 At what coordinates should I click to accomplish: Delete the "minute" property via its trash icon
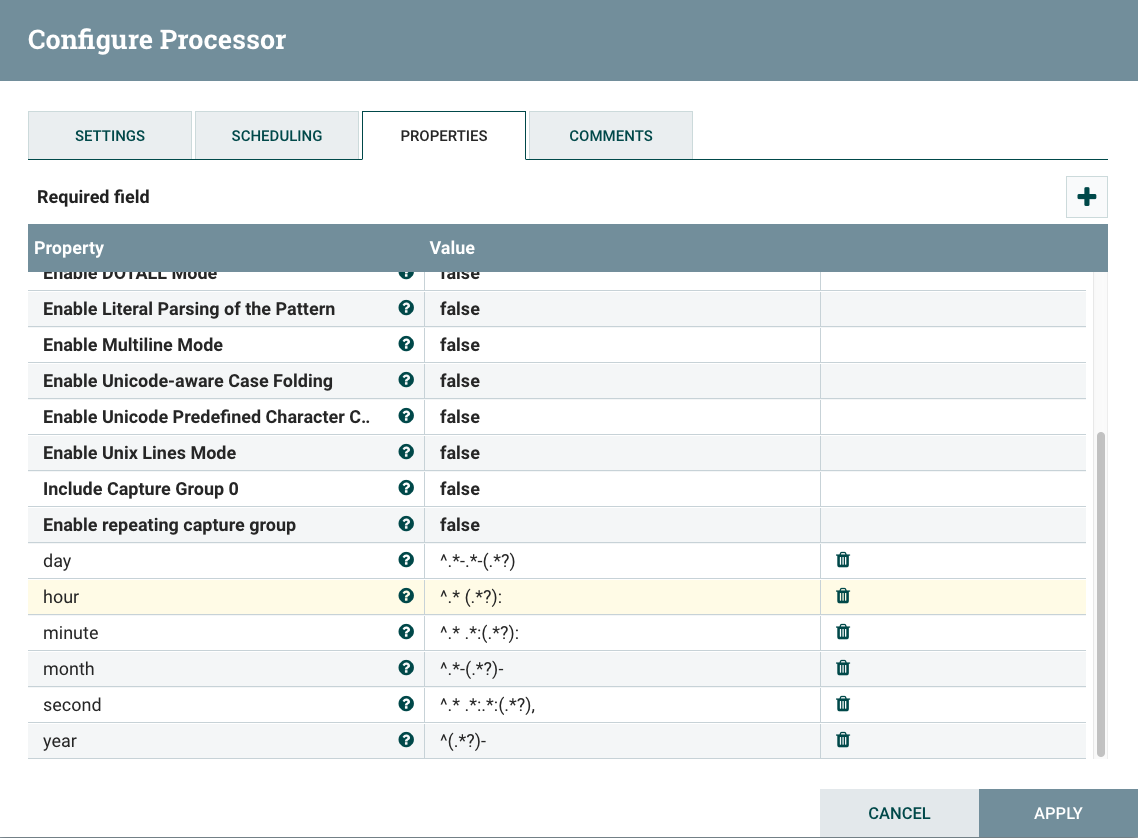click(842, 632)
